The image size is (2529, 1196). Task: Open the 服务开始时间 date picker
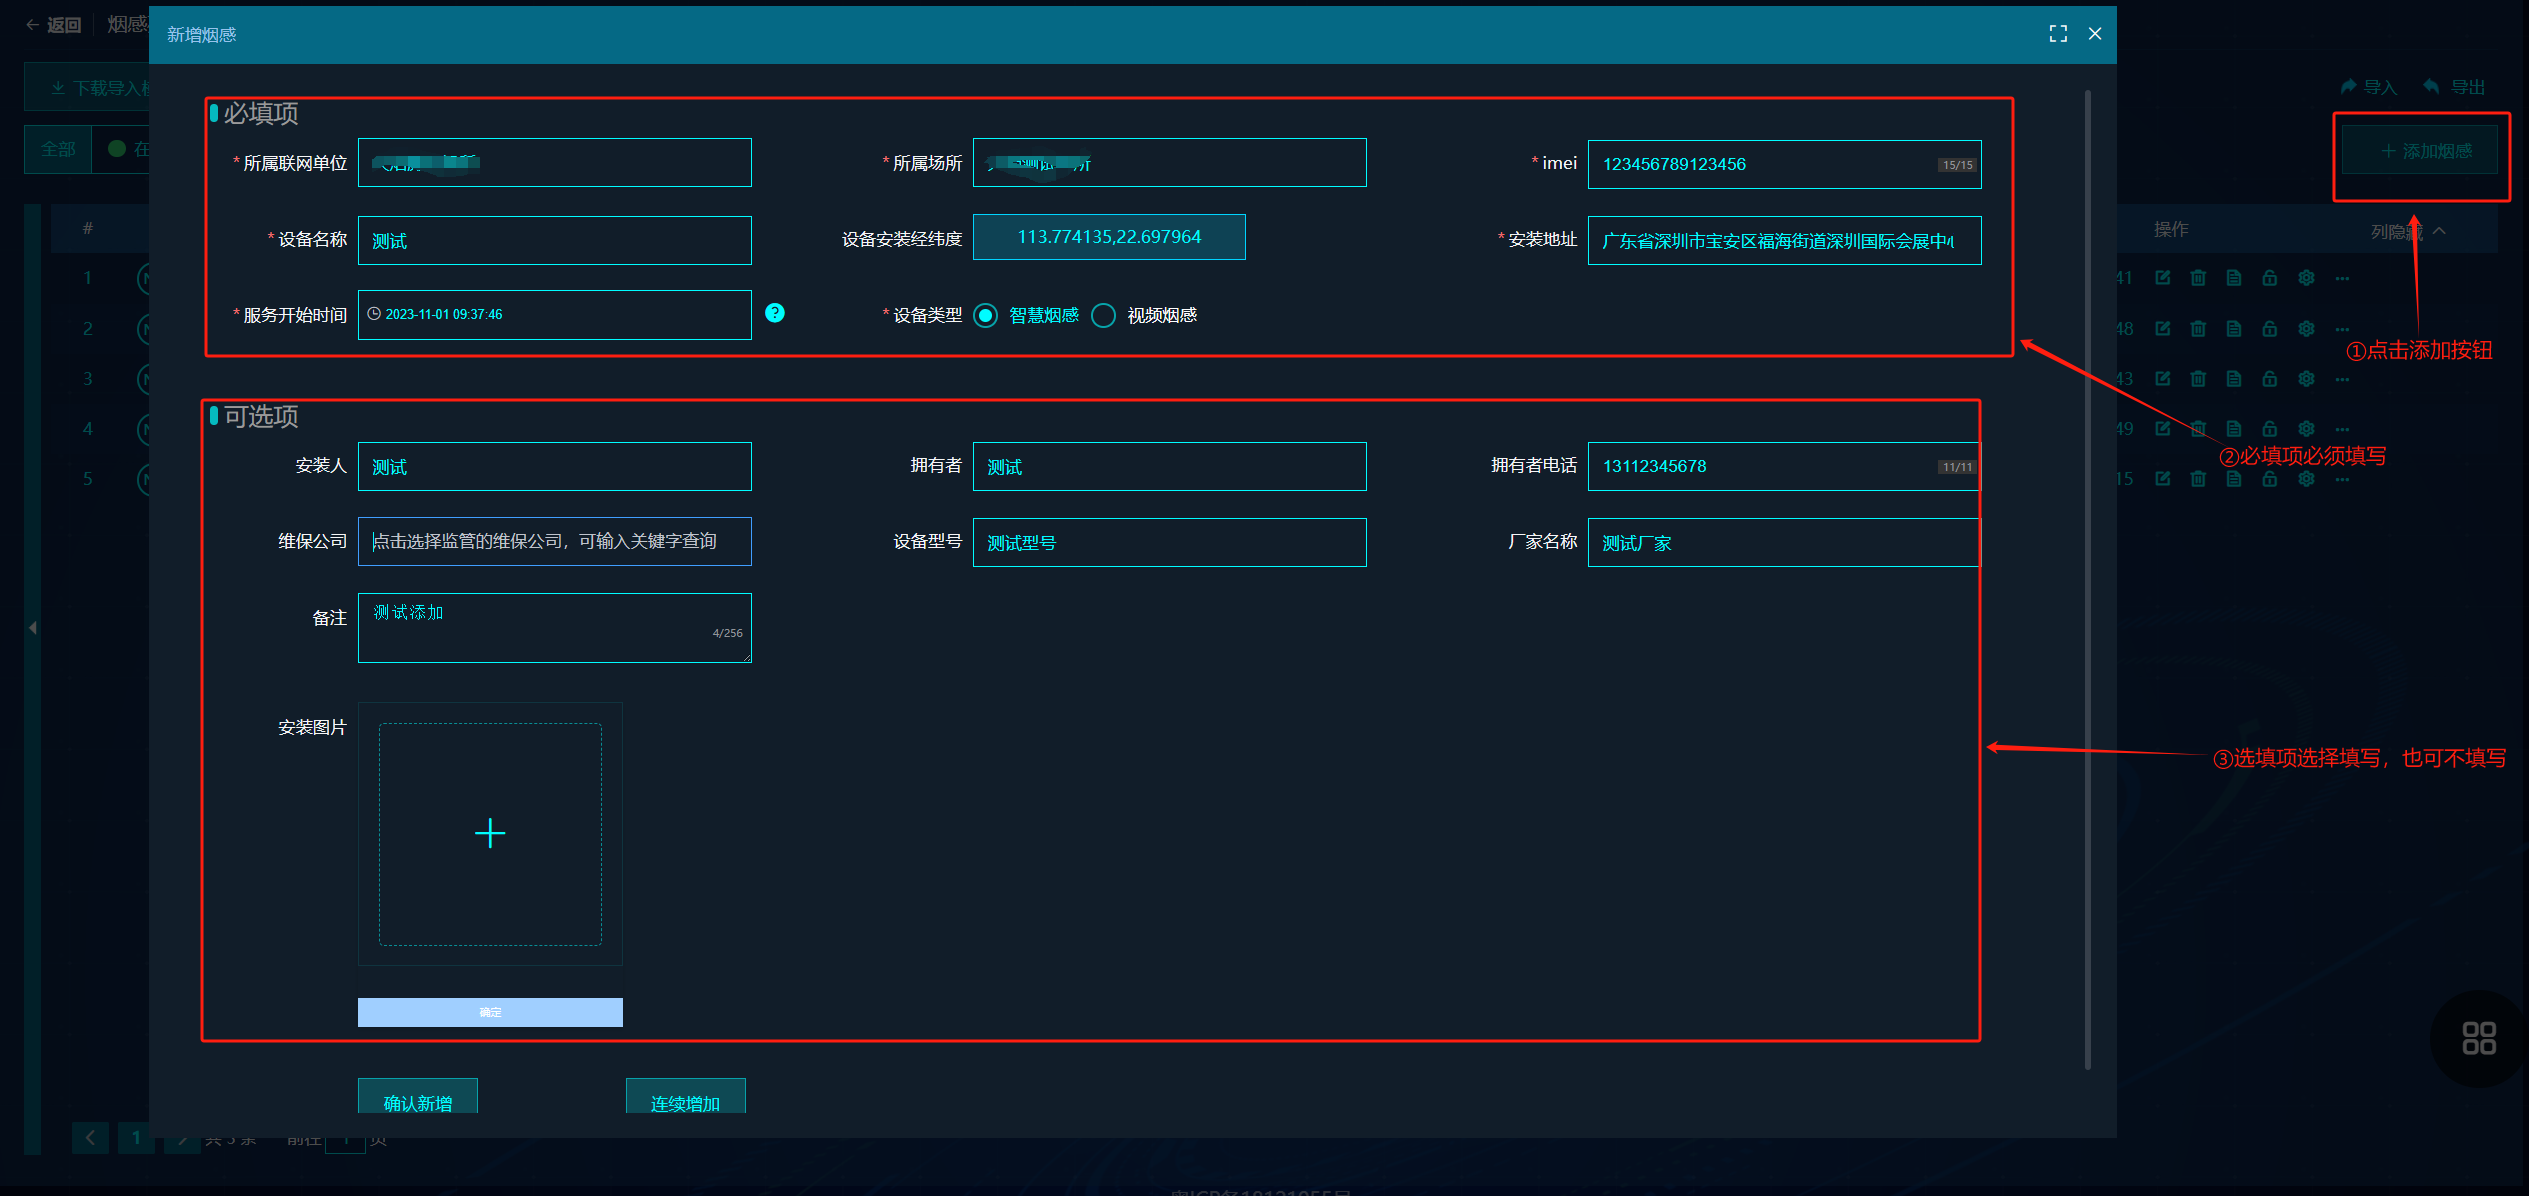pos(555,314)
